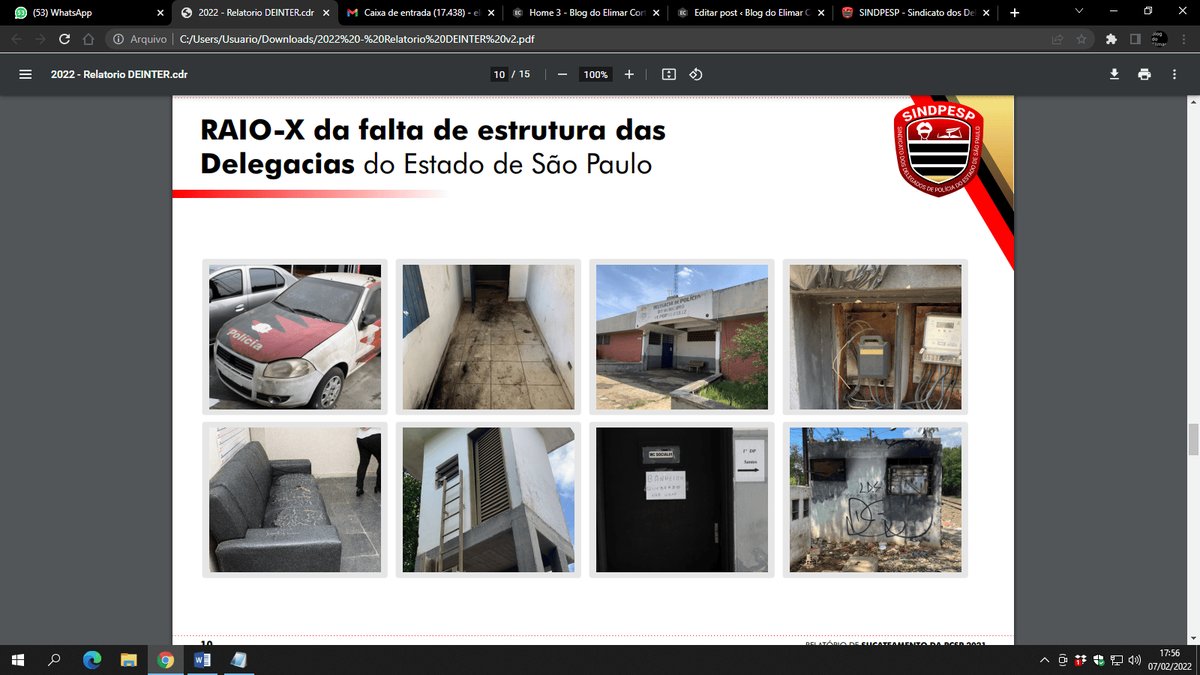Viewport: 1200px width, 675px height.
Task: Rotate the PDF counterclockwise
Action: click(697, 75)
